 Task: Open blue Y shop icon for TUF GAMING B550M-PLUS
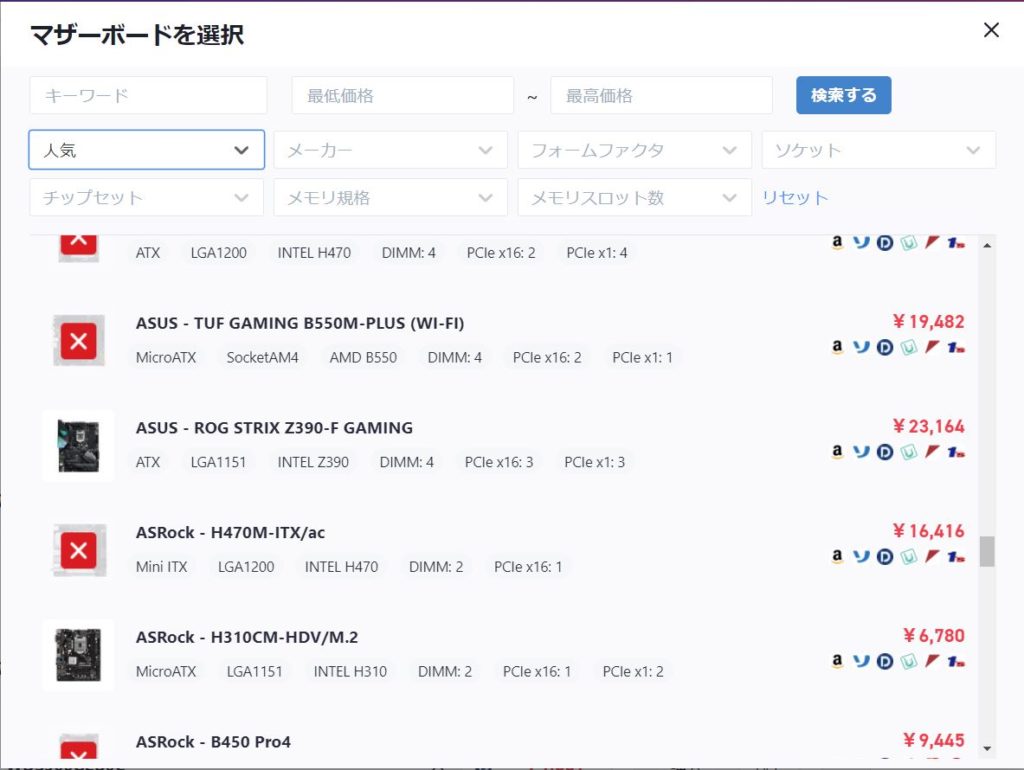[x=861, y=347]
